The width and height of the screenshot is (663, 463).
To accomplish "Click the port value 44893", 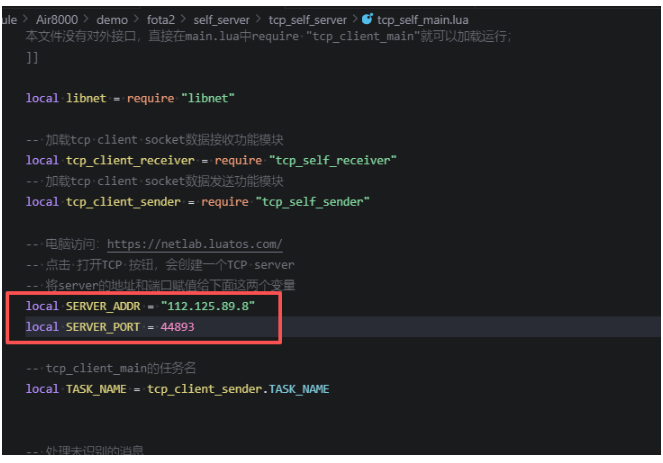I will pos(177,327).
